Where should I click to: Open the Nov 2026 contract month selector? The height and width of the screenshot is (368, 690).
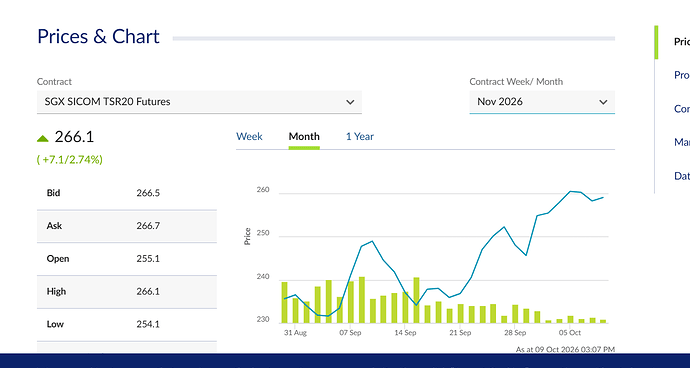(x=542, y=102)
